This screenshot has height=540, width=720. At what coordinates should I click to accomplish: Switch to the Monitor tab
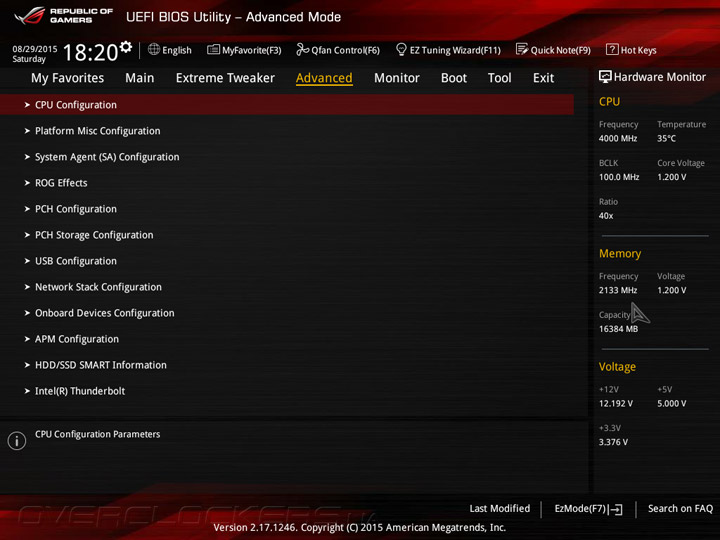pyautogui.click(x=397, y=78)
